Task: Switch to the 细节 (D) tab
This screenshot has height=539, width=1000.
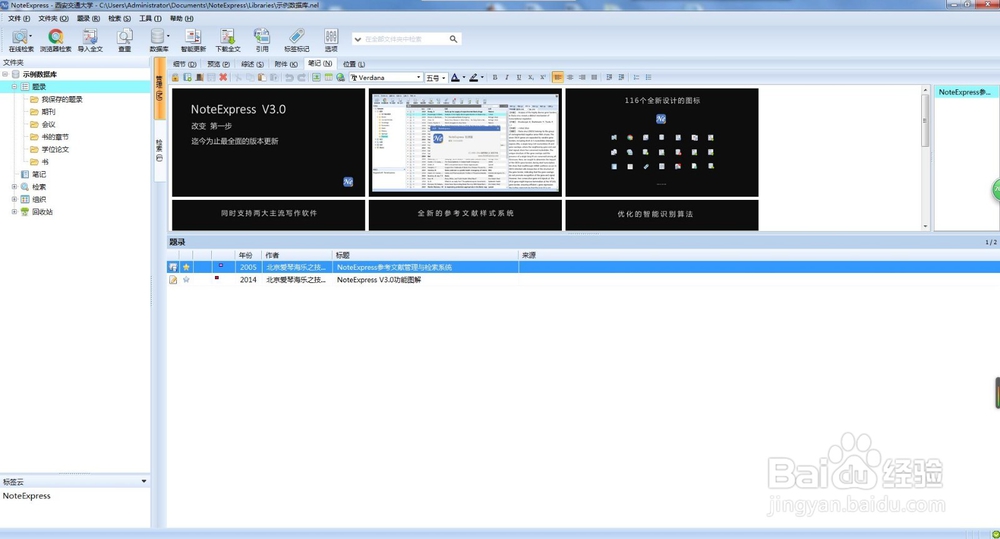Action: click(184, 64)
